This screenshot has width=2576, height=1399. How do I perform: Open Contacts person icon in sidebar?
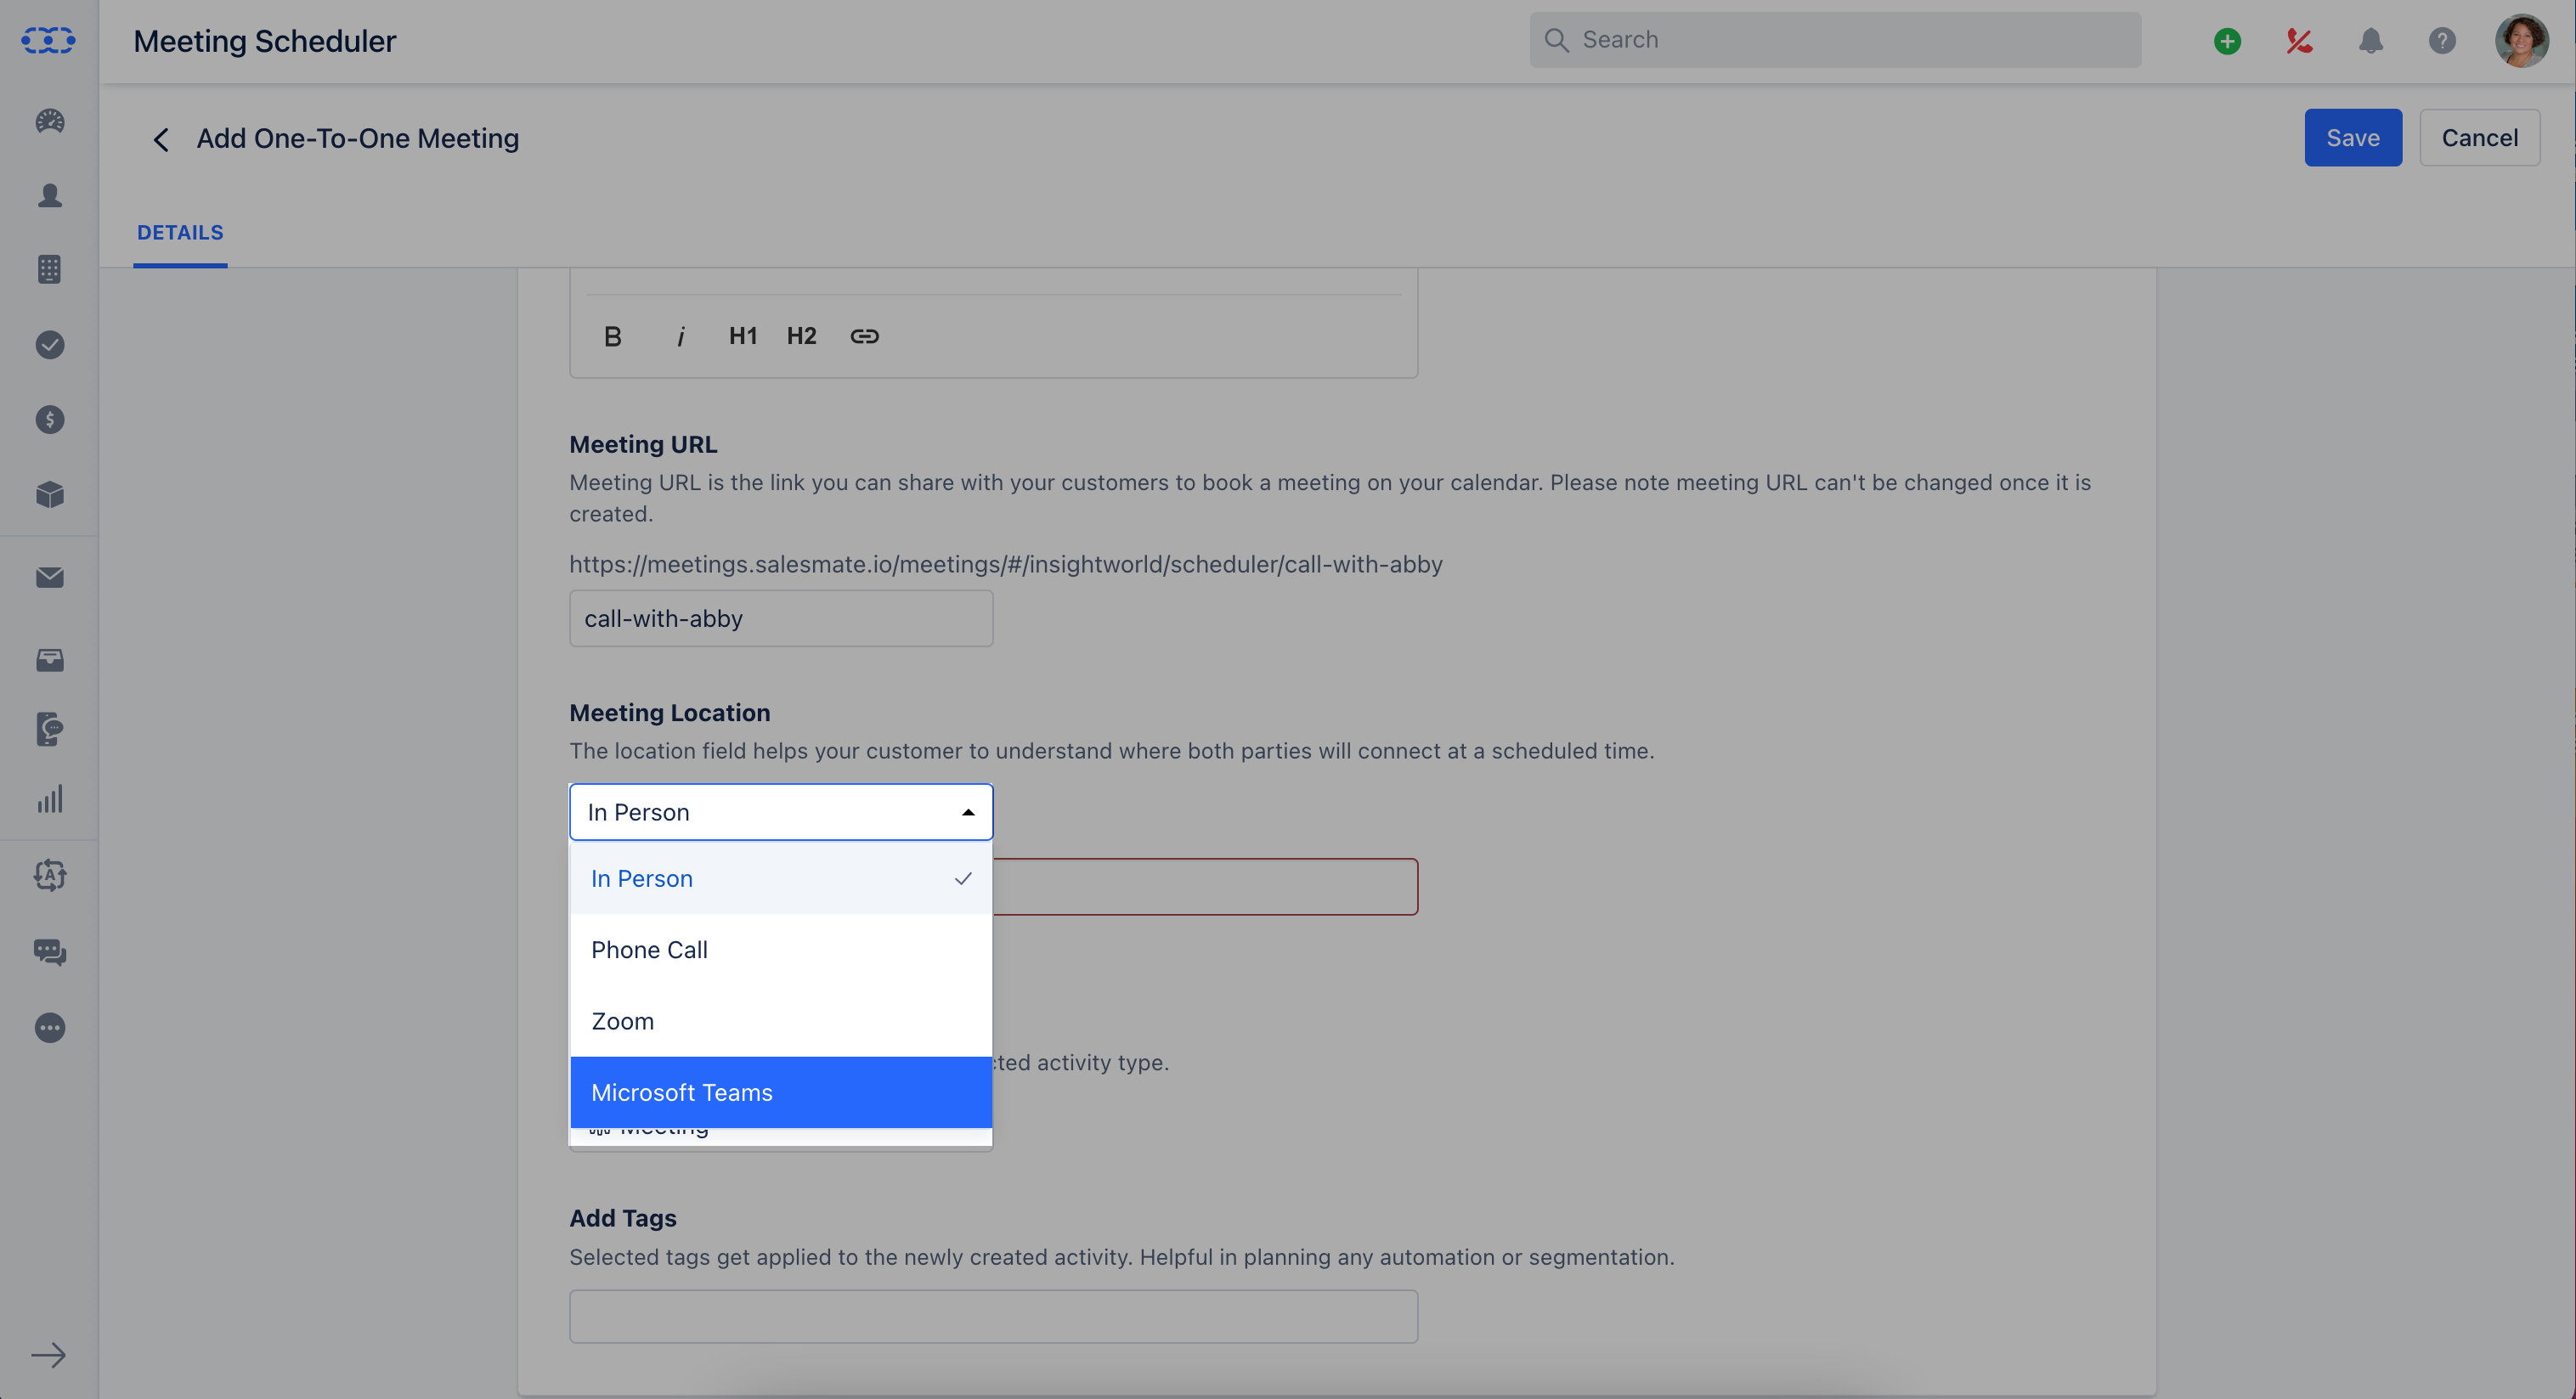point(50,195)
